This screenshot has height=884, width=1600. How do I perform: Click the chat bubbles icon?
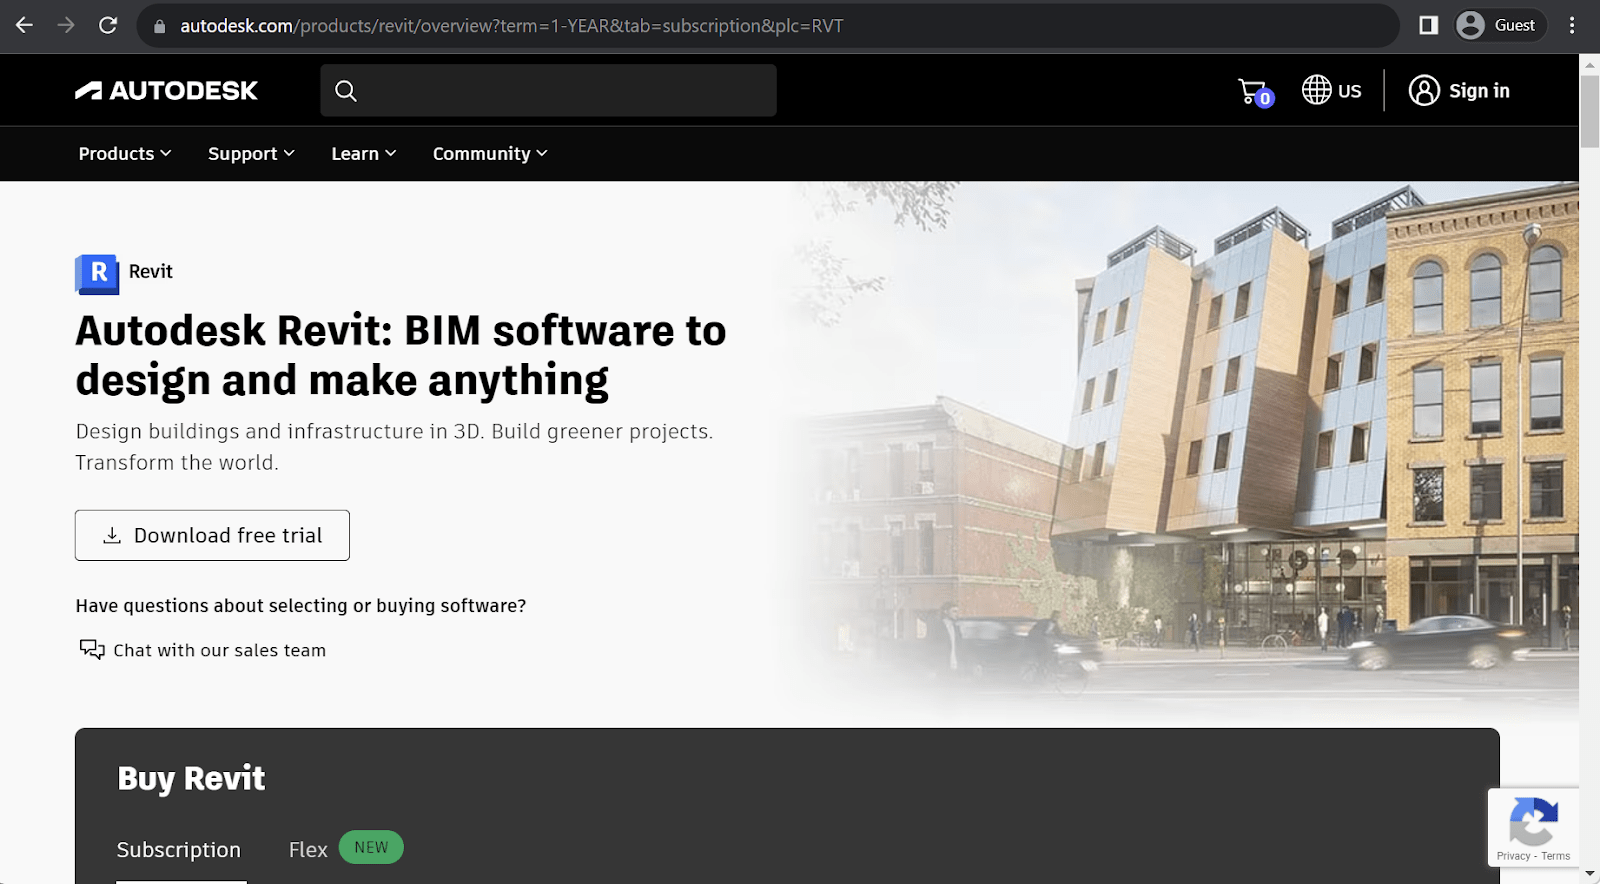tap(92, 649)
